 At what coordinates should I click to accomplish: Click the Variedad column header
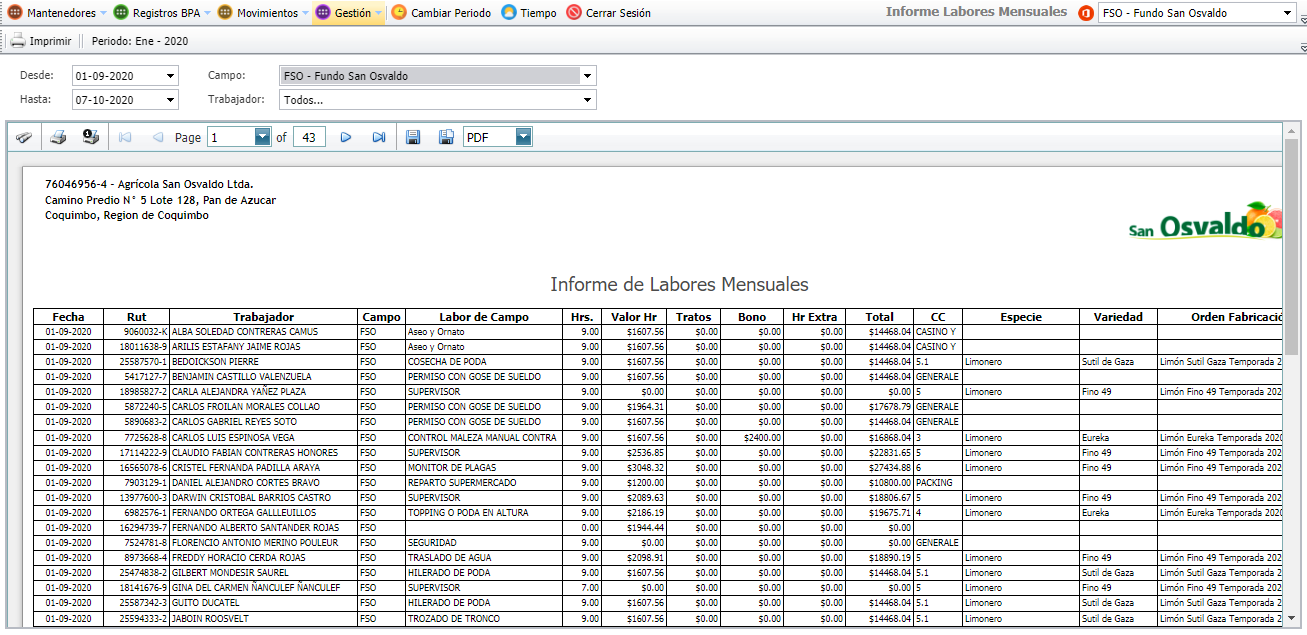tap(1118, 317)
